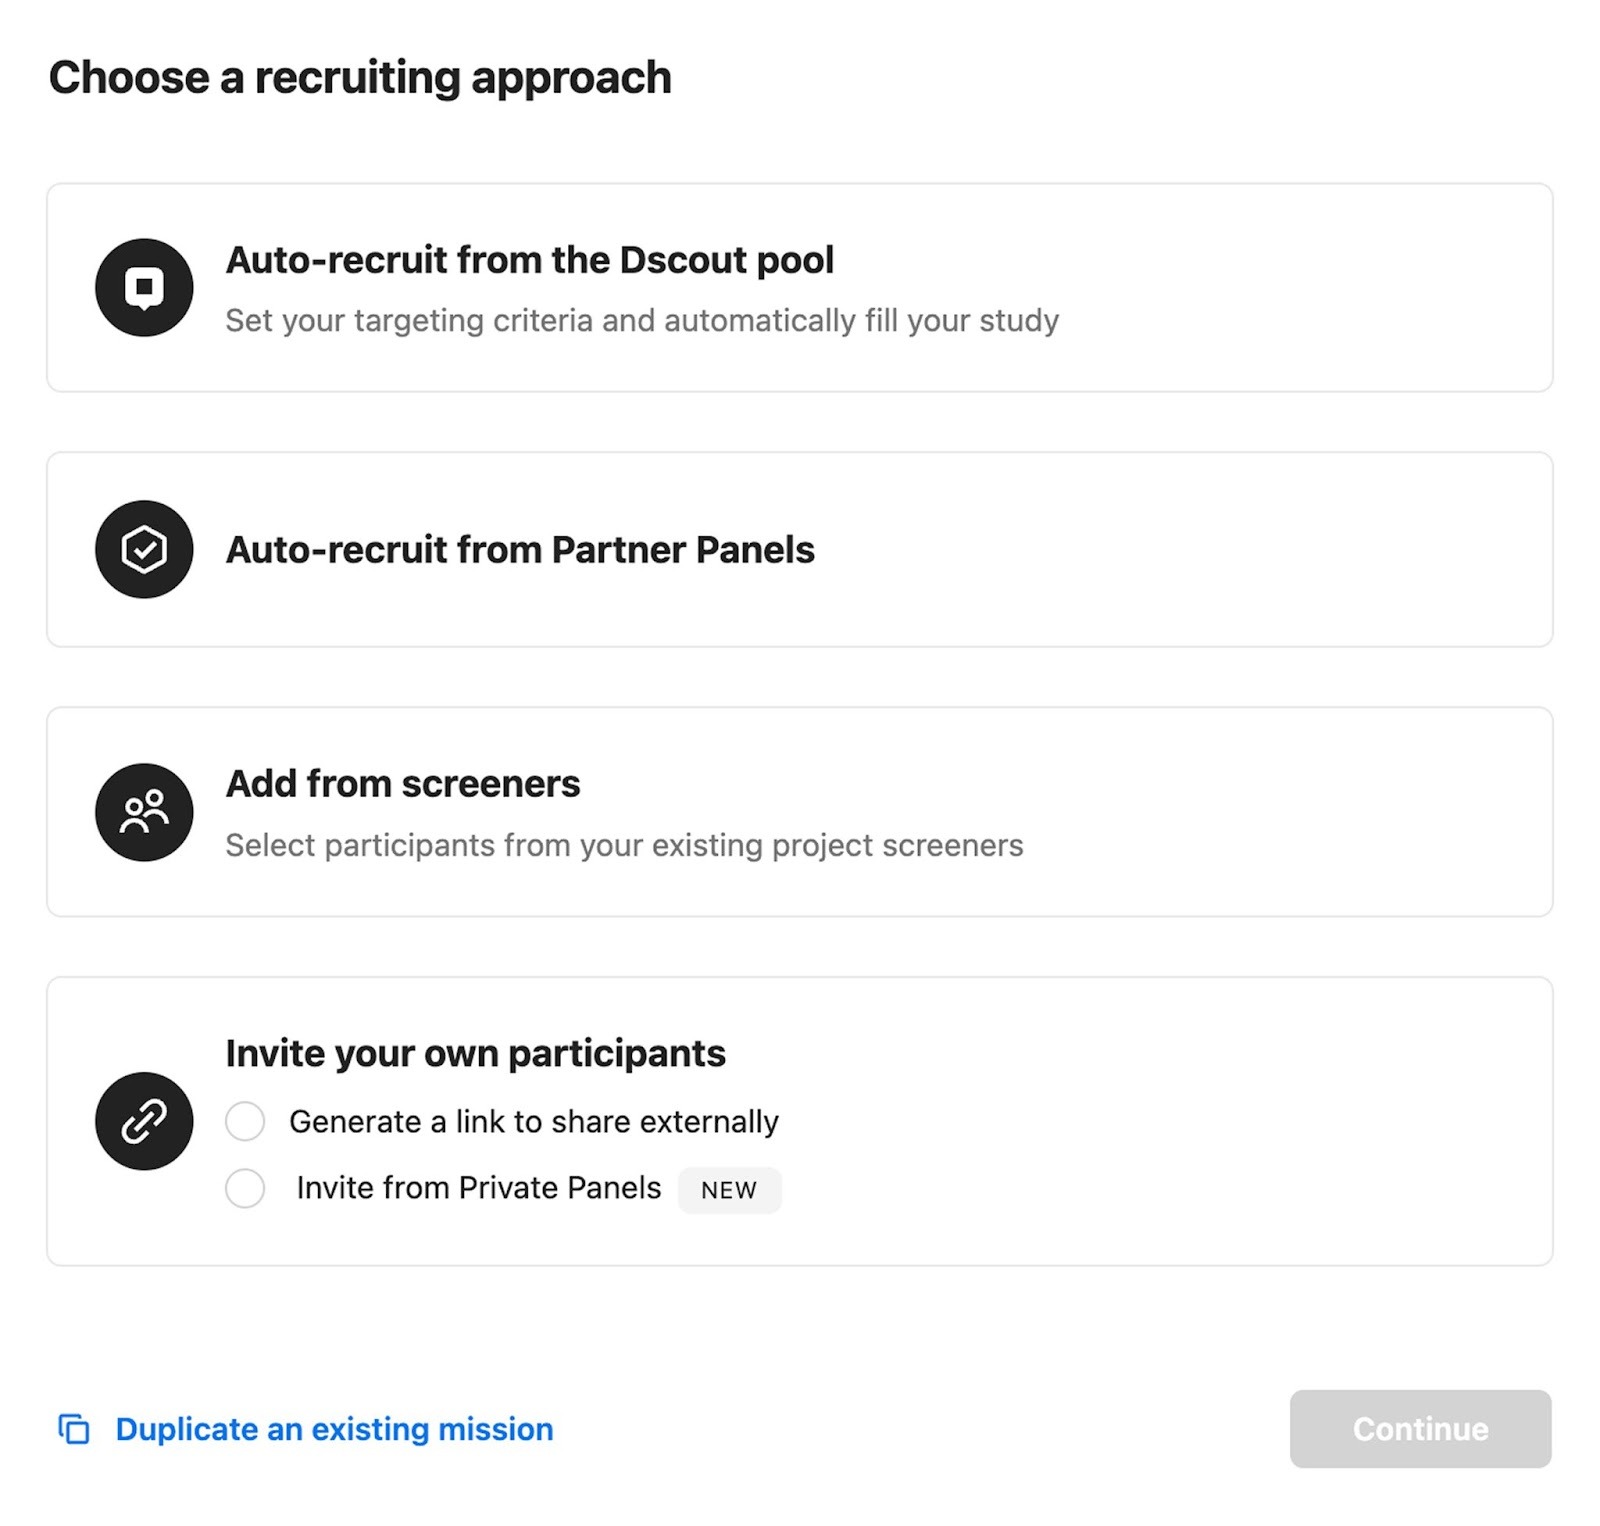This screenshot has width=1600, height=1526.
Task: Choose Add from screeners heading
Action: click(x=403, y=784)
